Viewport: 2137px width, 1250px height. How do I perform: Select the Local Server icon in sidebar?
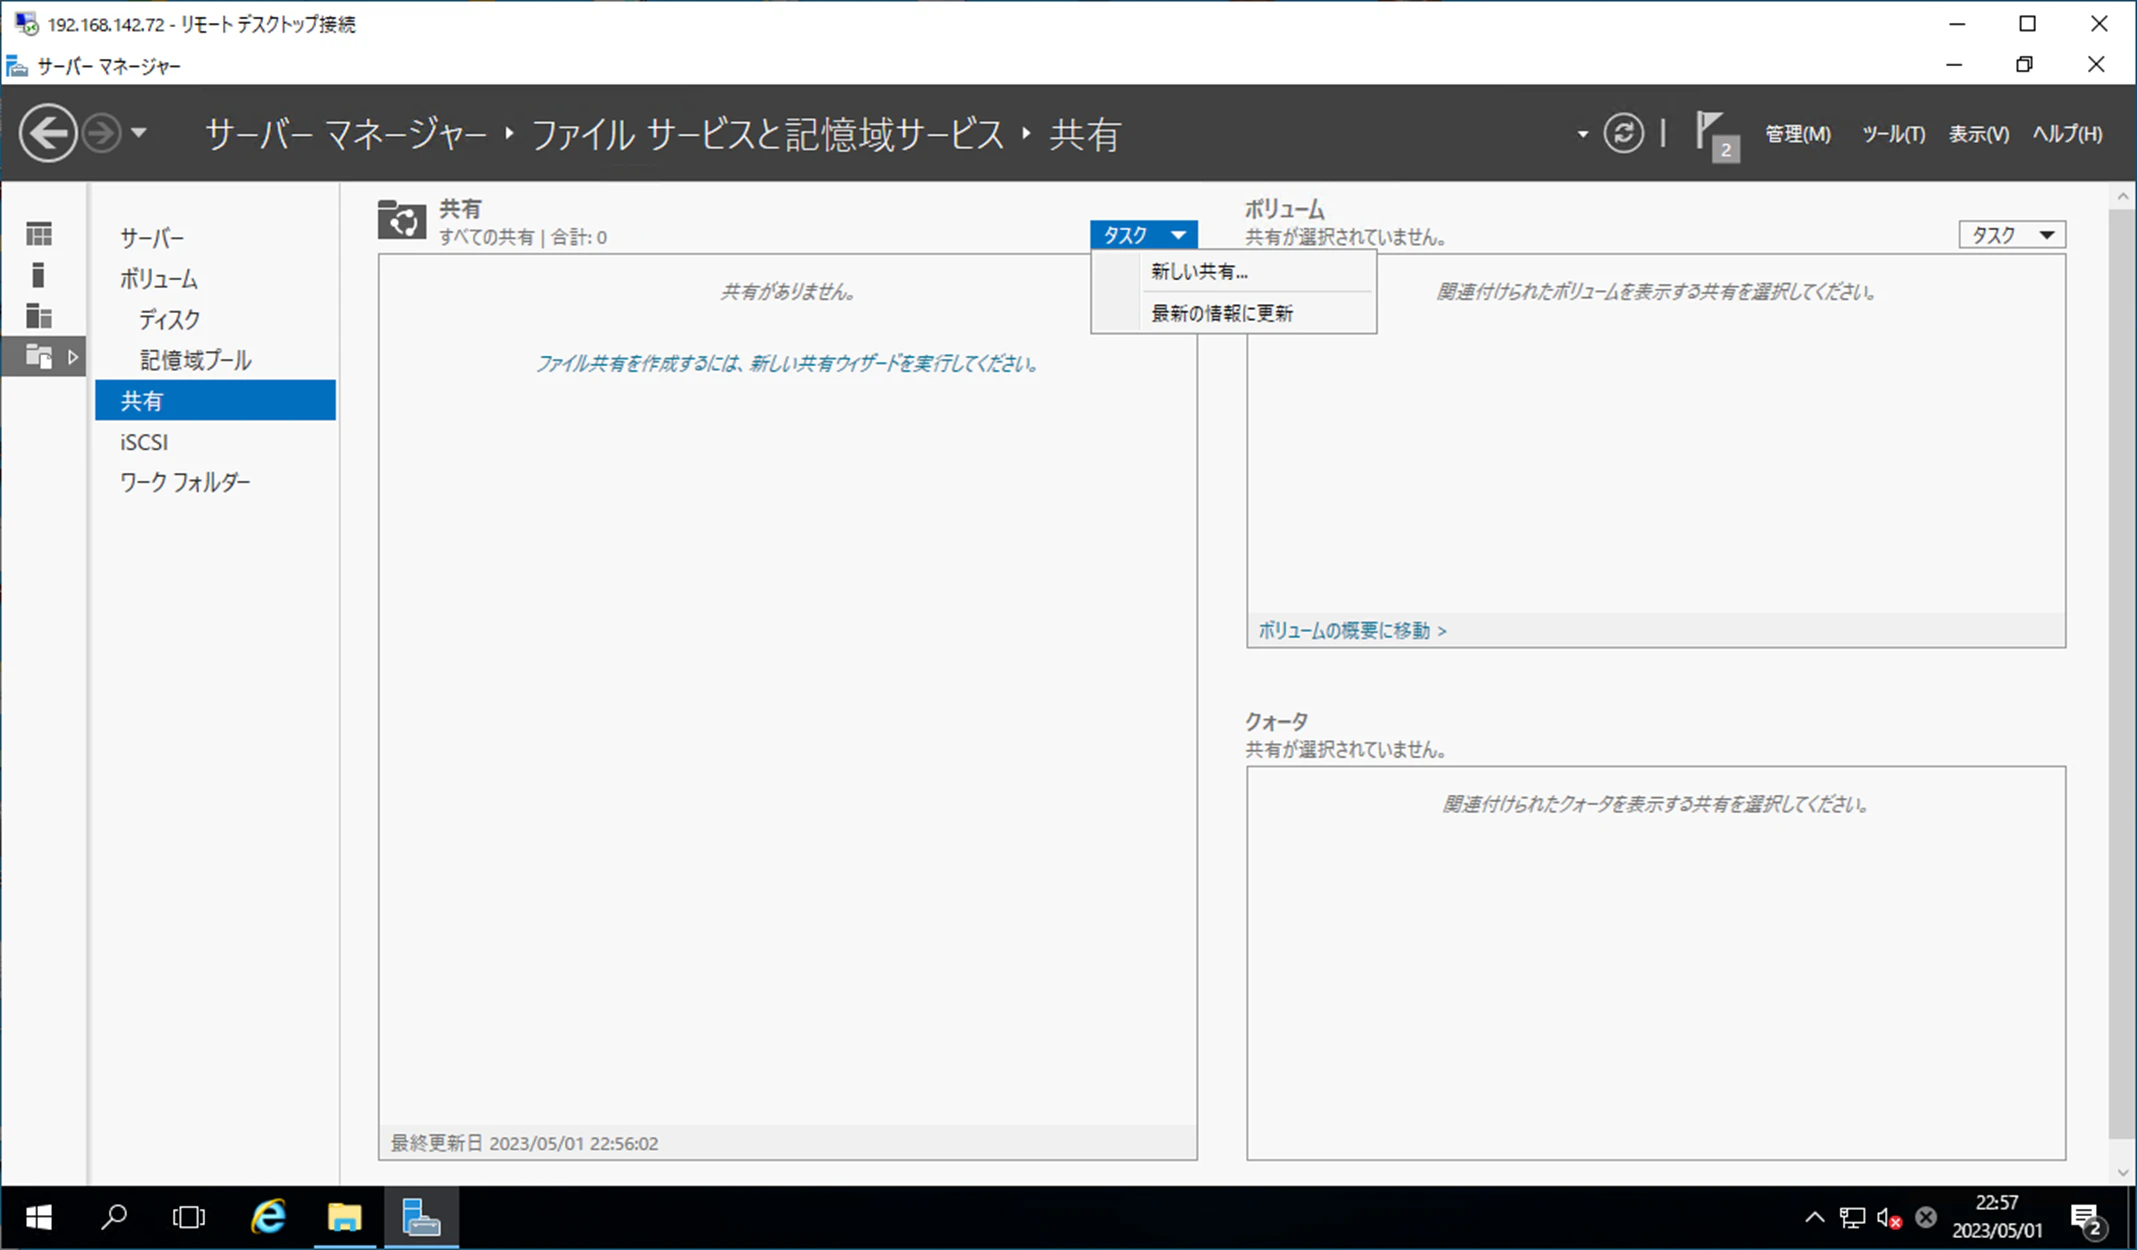39,275
